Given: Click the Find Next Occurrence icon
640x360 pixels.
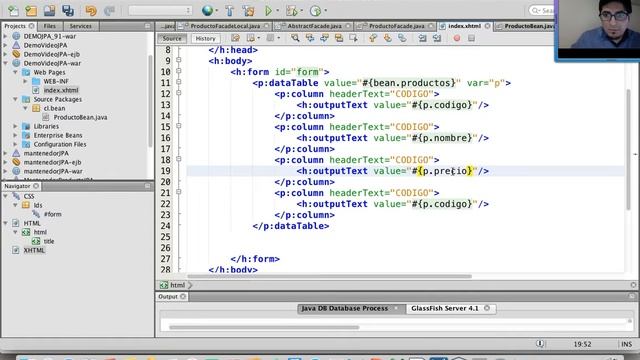Looking at the screenshot, I should 324,38.
